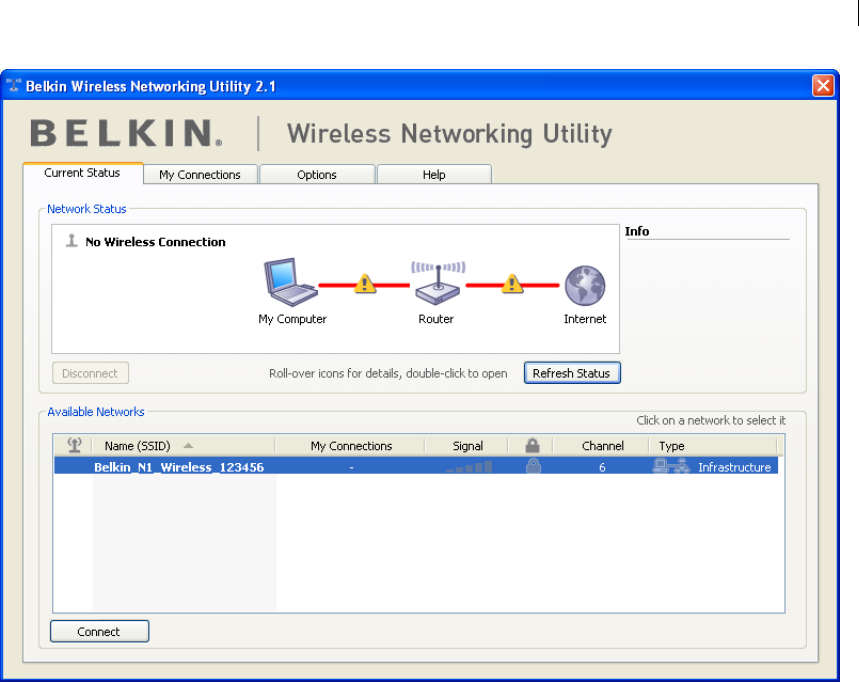
Task: Click the antenna icon column header
Action: coord(74,445)
